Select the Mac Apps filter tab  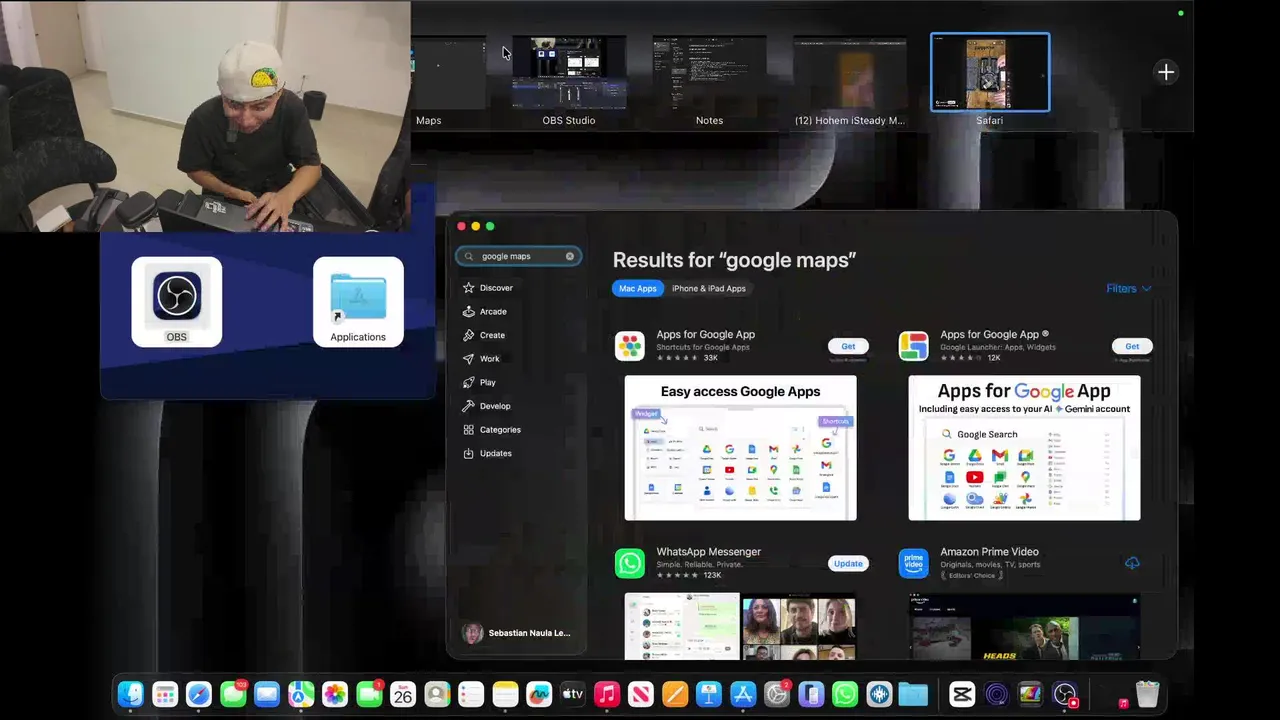coord(638,288)
